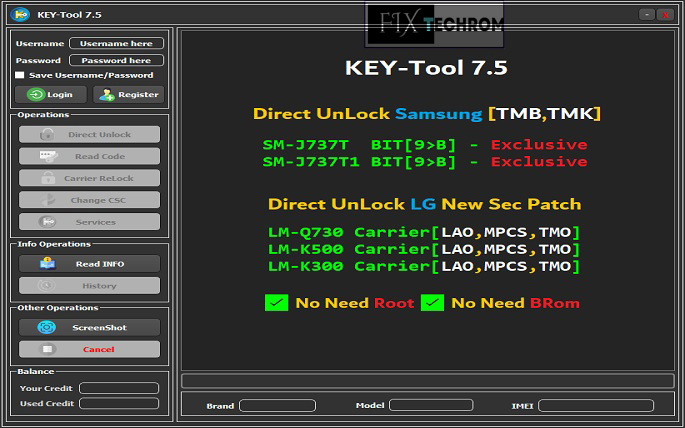Click the 'No Need BRom' green checkmark

pos(432,303)
